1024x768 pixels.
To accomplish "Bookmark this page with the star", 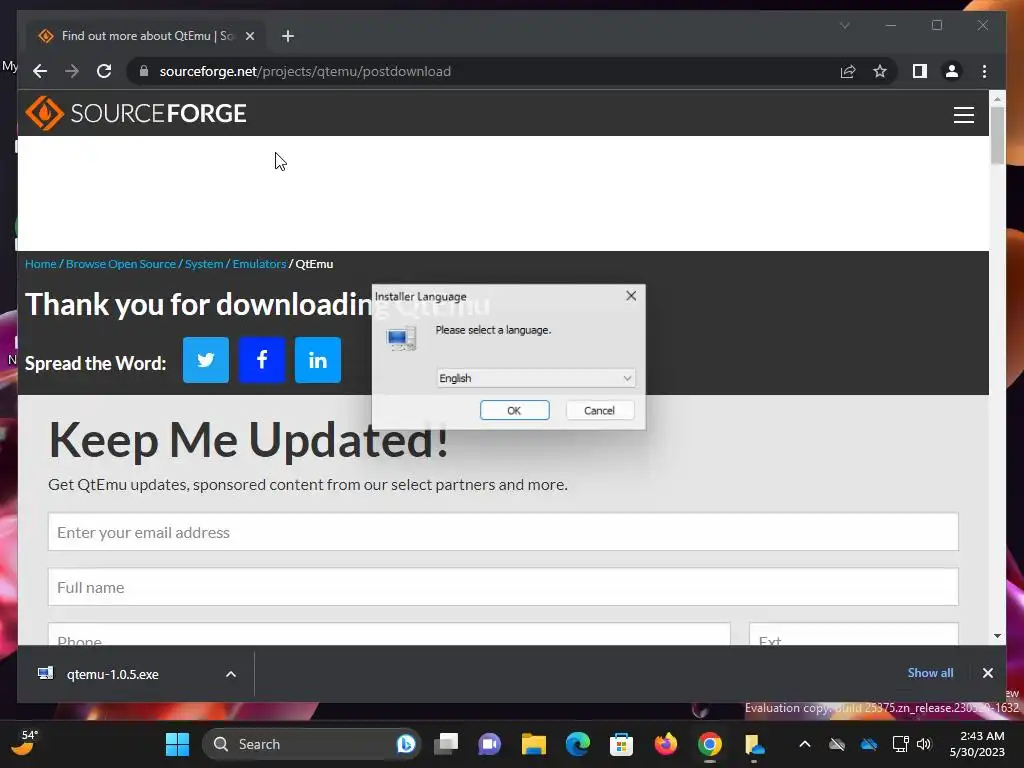I will tap(880, 71).
